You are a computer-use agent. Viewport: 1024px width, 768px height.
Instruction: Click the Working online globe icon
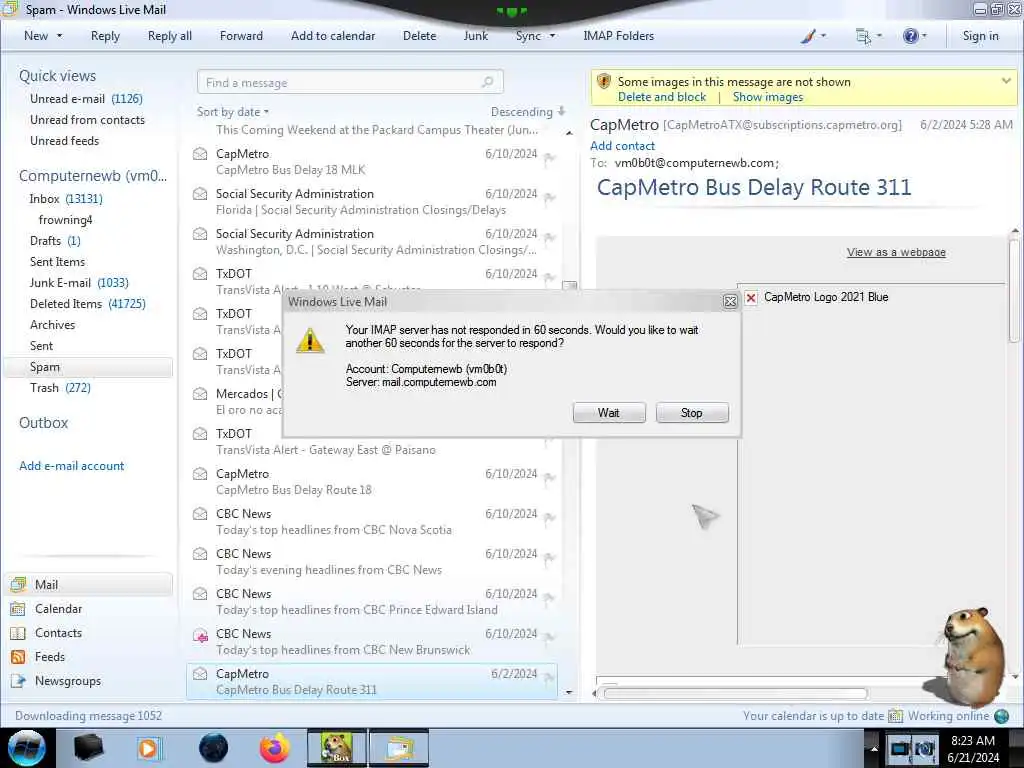tap(1002, 716)
